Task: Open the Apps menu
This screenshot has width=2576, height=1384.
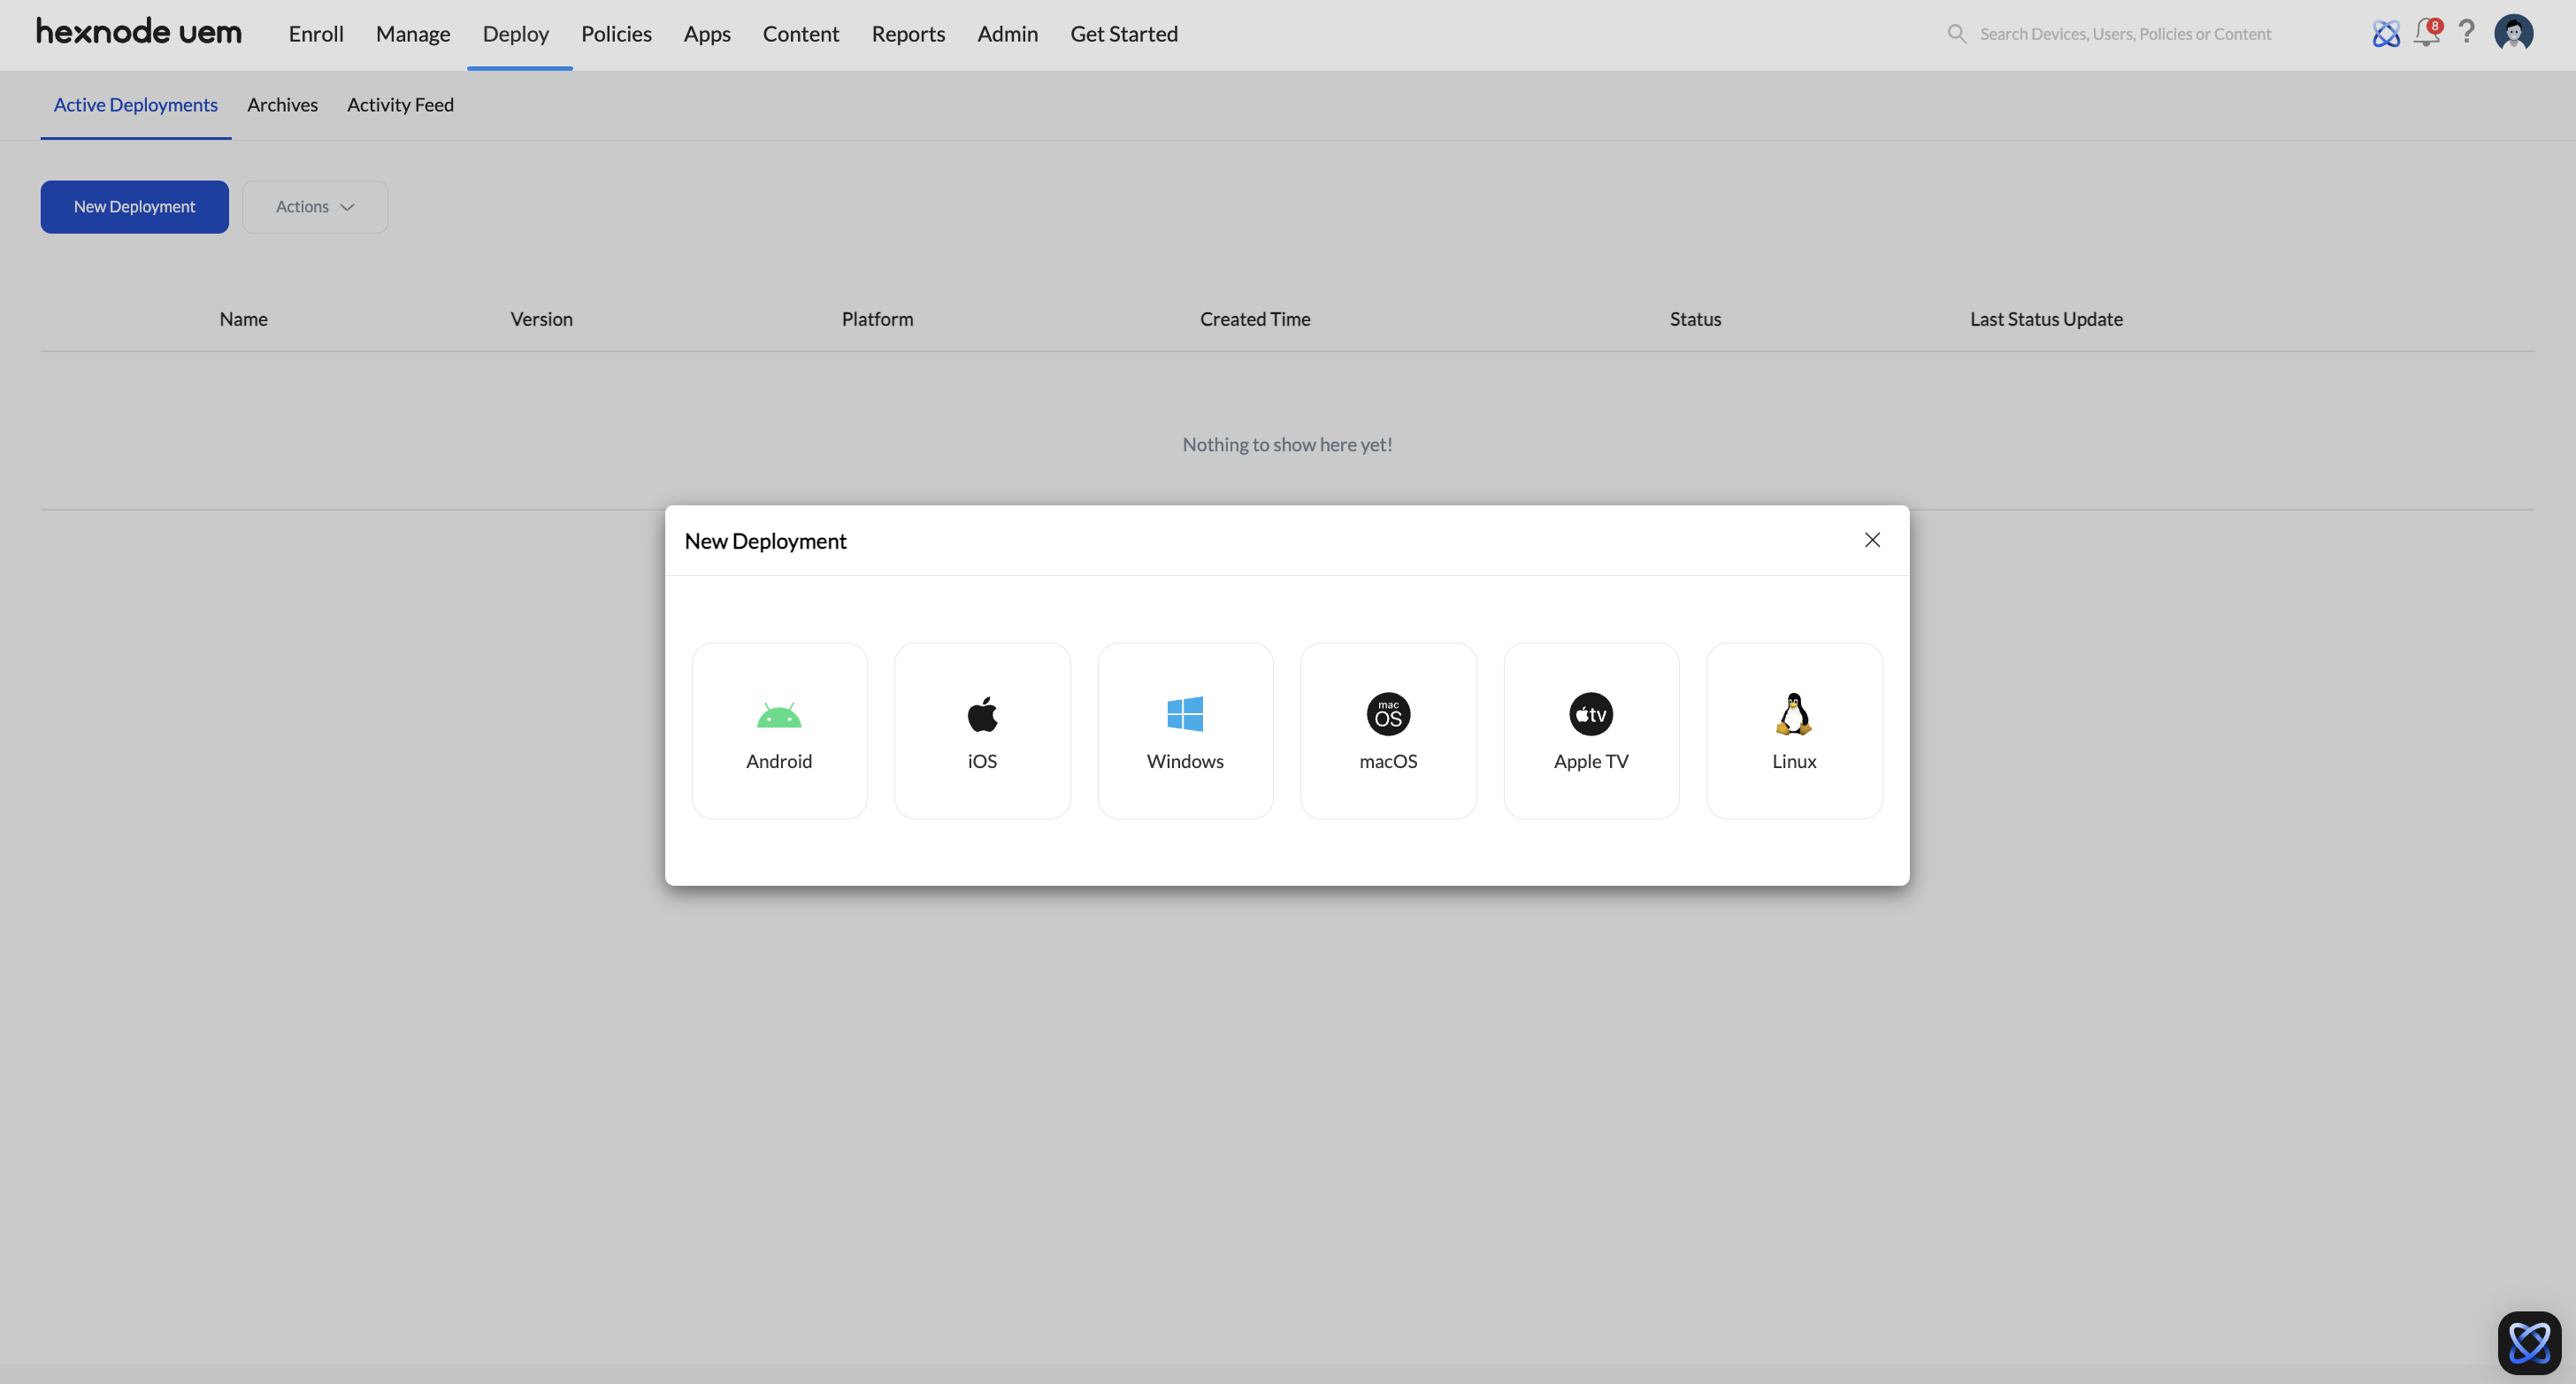Action: click(x=707, y=34)
